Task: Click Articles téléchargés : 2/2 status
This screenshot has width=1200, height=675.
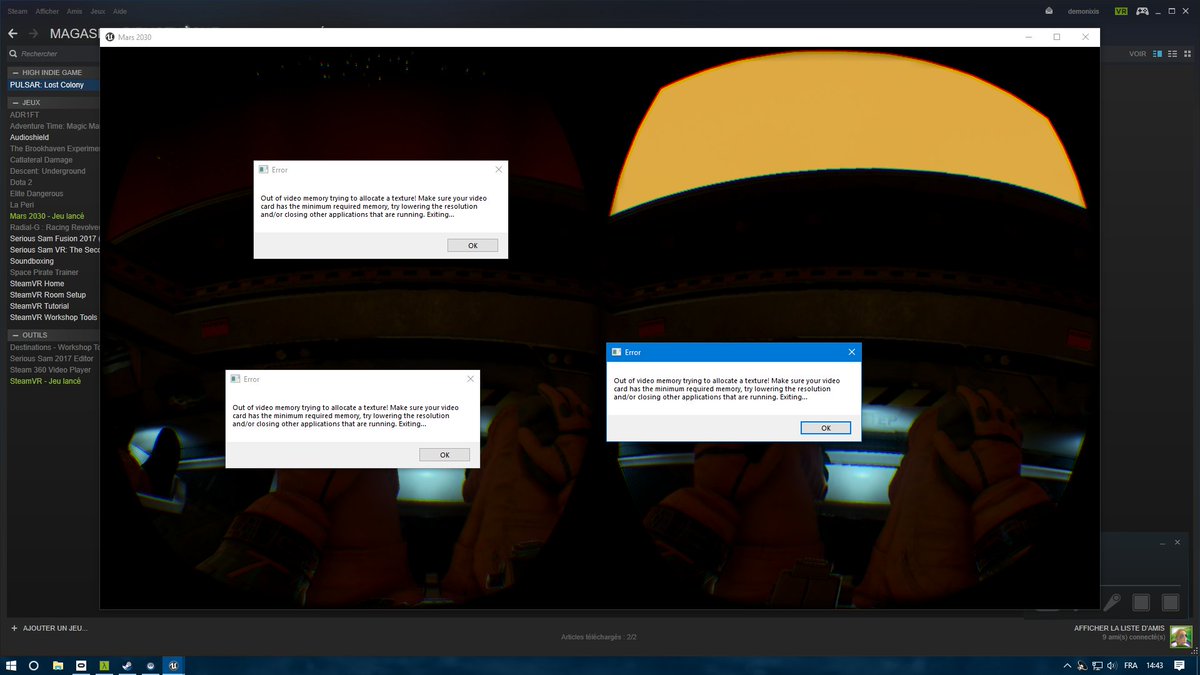Action: click(599, 637)
